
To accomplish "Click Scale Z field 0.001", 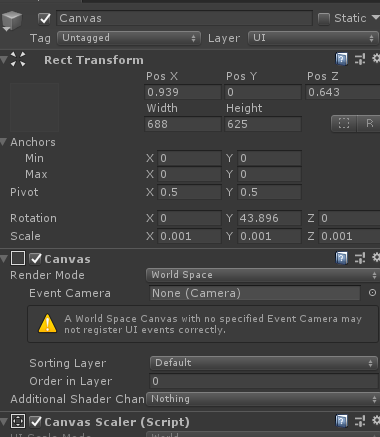I will pyautogui.click(x=349, y=236).
